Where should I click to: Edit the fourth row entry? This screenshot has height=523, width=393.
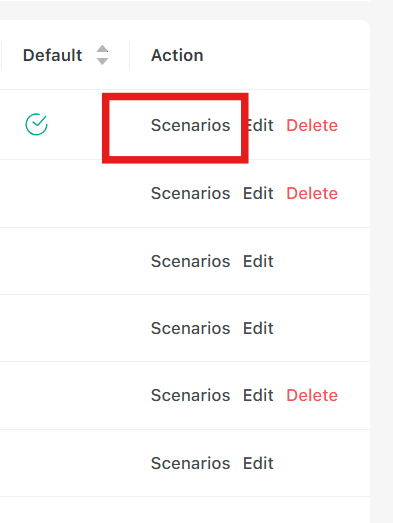[258, 328]
